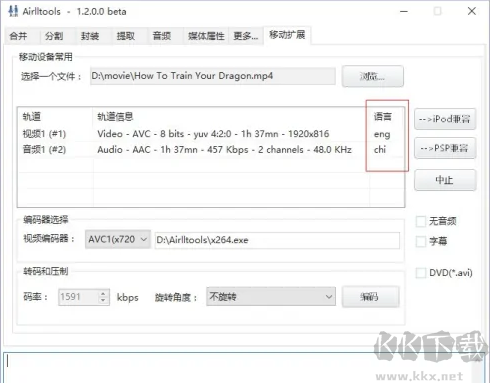
Task: Go to the 音频 tab
Action: (x=165, y=36)
